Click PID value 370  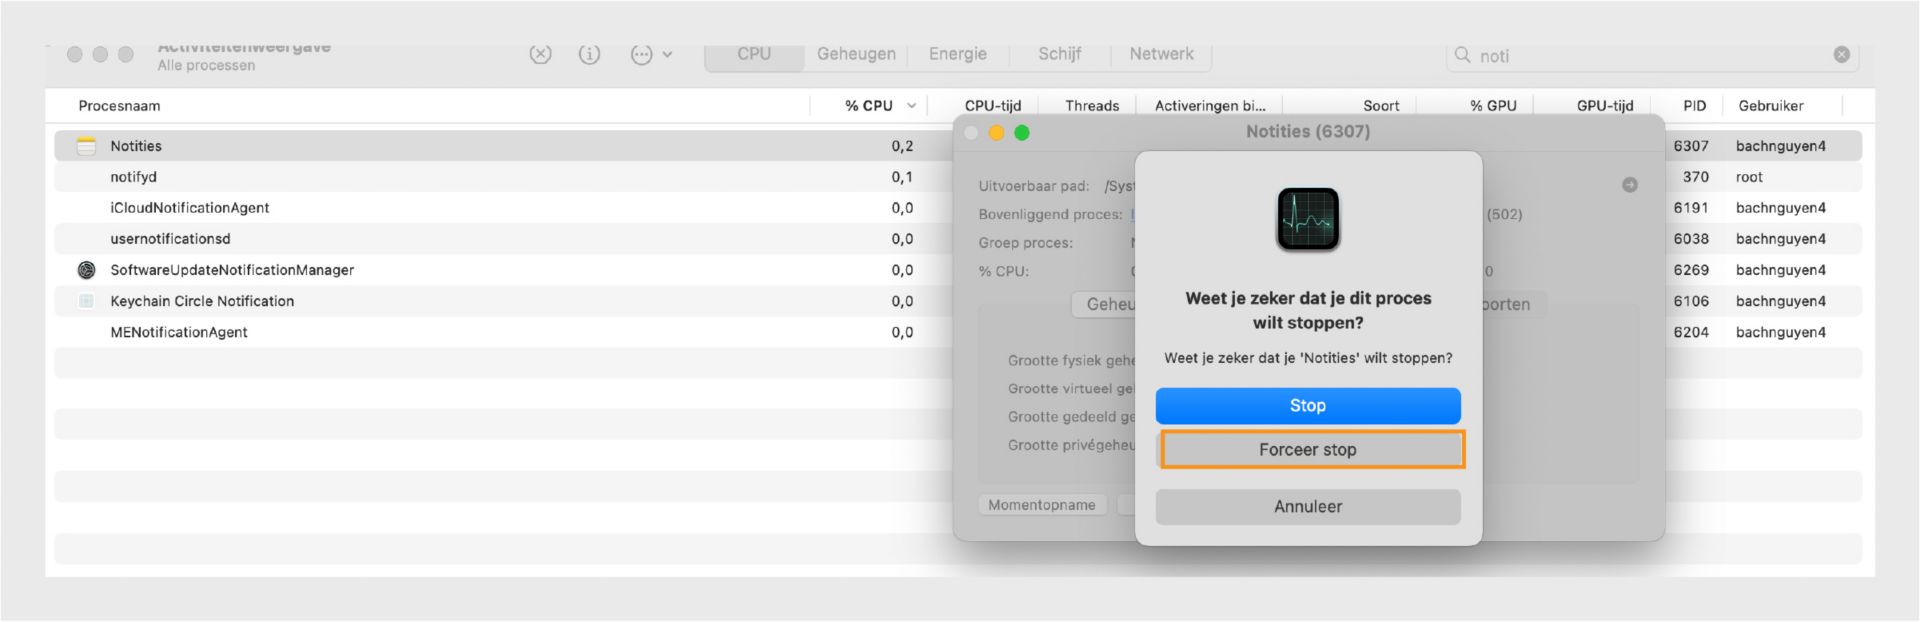pyautogui.click(x=1695, y=177)
